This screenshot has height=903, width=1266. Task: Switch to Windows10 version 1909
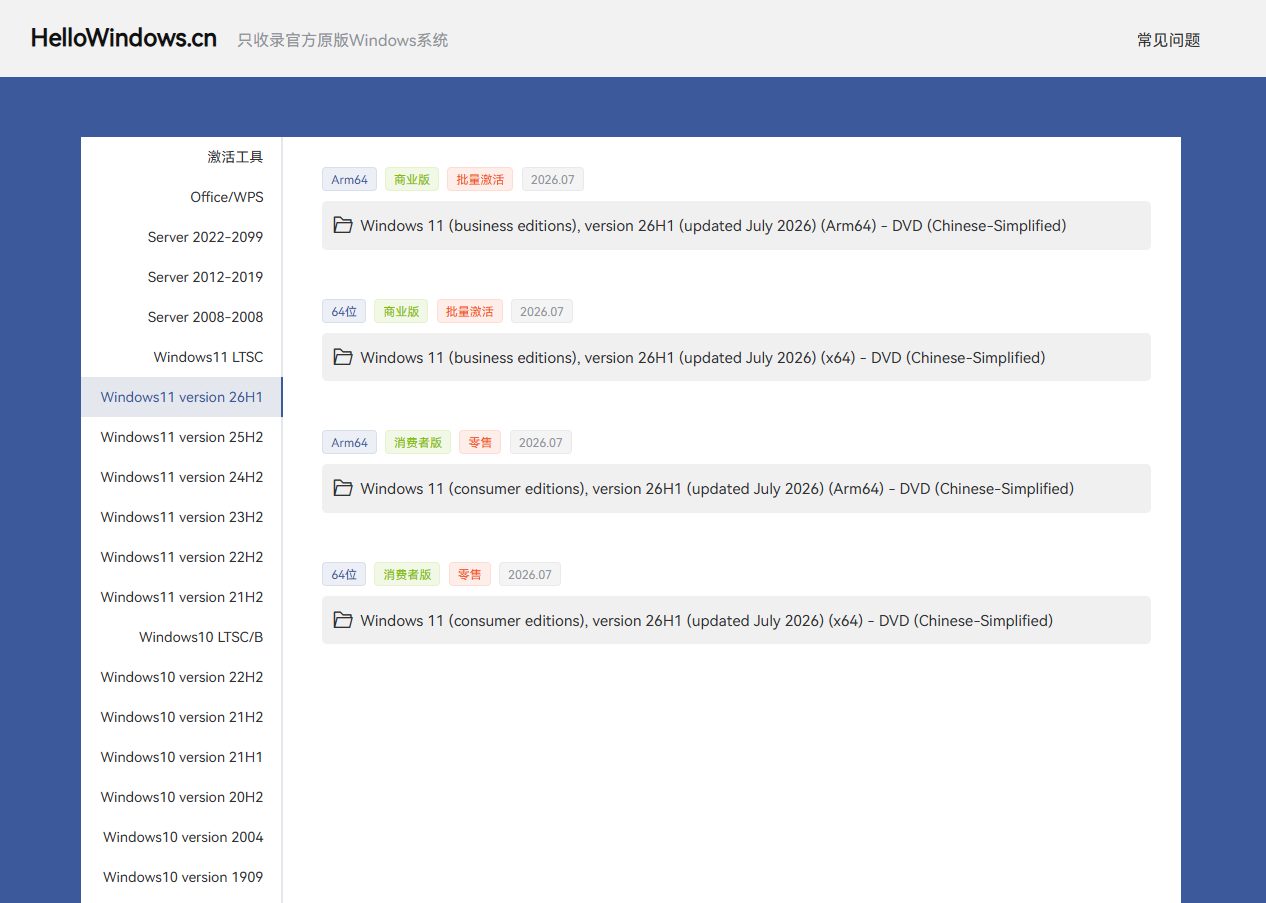182,877
